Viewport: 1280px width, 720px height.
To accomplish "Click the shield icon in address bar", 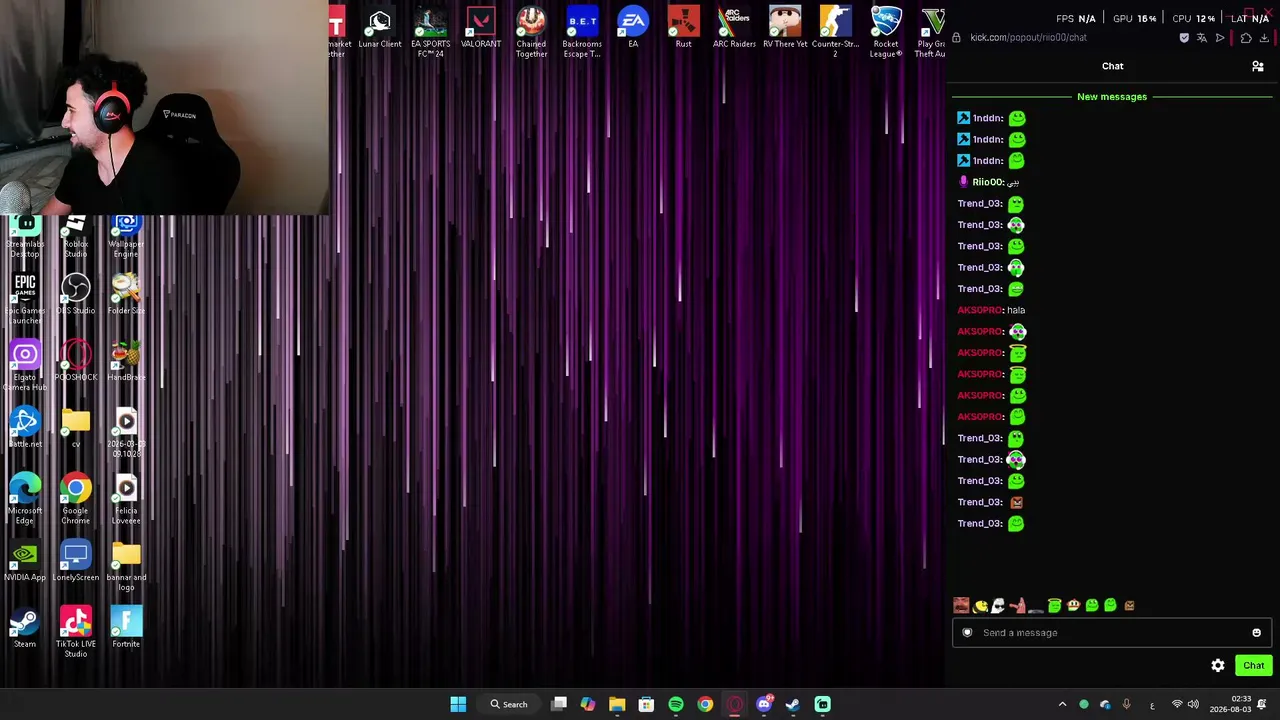I will (x=1184, y=38).
